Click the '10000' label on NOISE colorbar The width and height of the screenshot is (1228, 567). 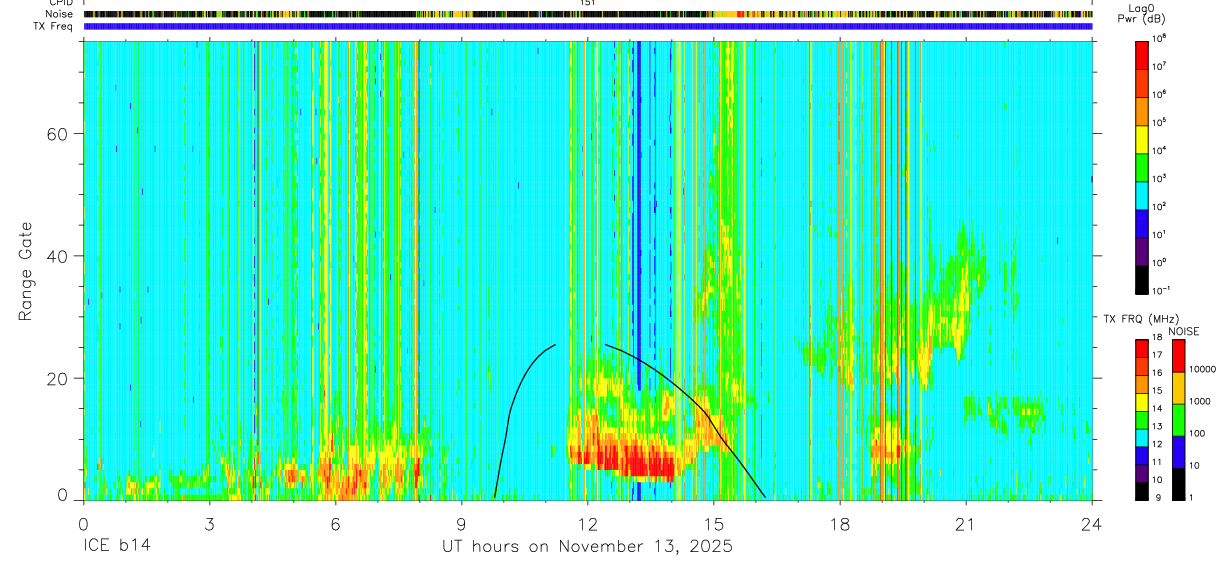click(x=1203, y=369)
